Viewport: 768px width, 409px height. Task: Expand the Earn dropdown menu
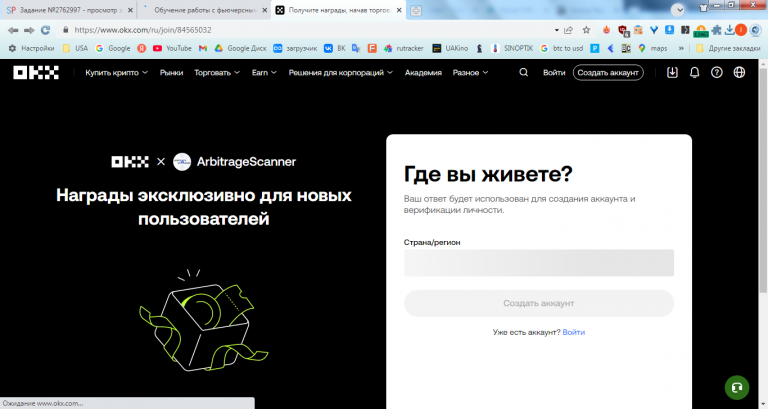pyautogui.click(x=264, y=72)
